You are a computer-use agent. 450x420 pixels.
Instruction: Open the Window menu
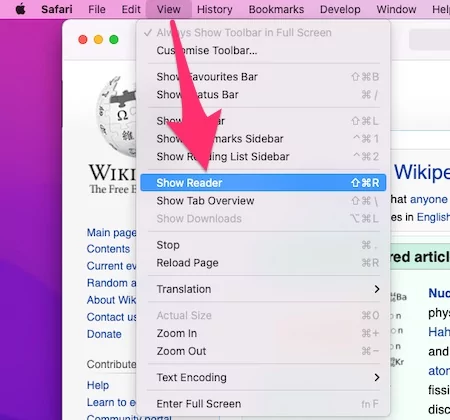point(396,9)
